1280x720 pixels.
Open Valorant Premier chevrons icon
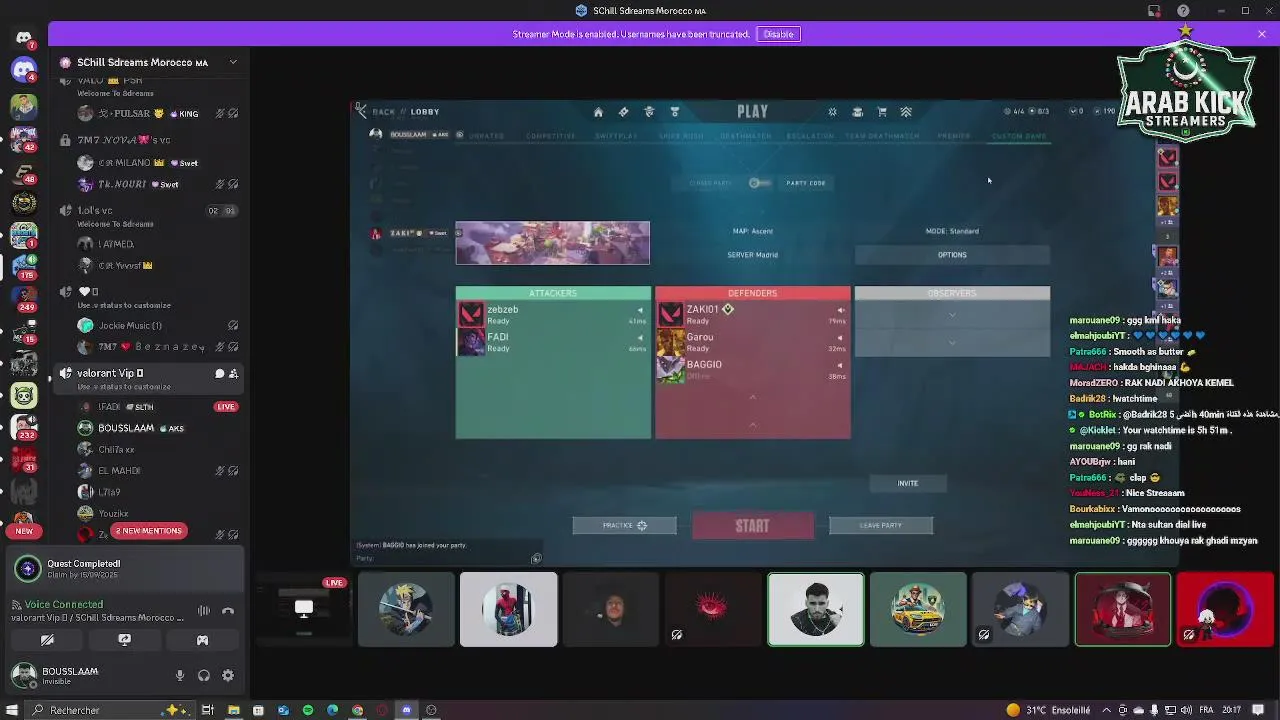point(906,112)
